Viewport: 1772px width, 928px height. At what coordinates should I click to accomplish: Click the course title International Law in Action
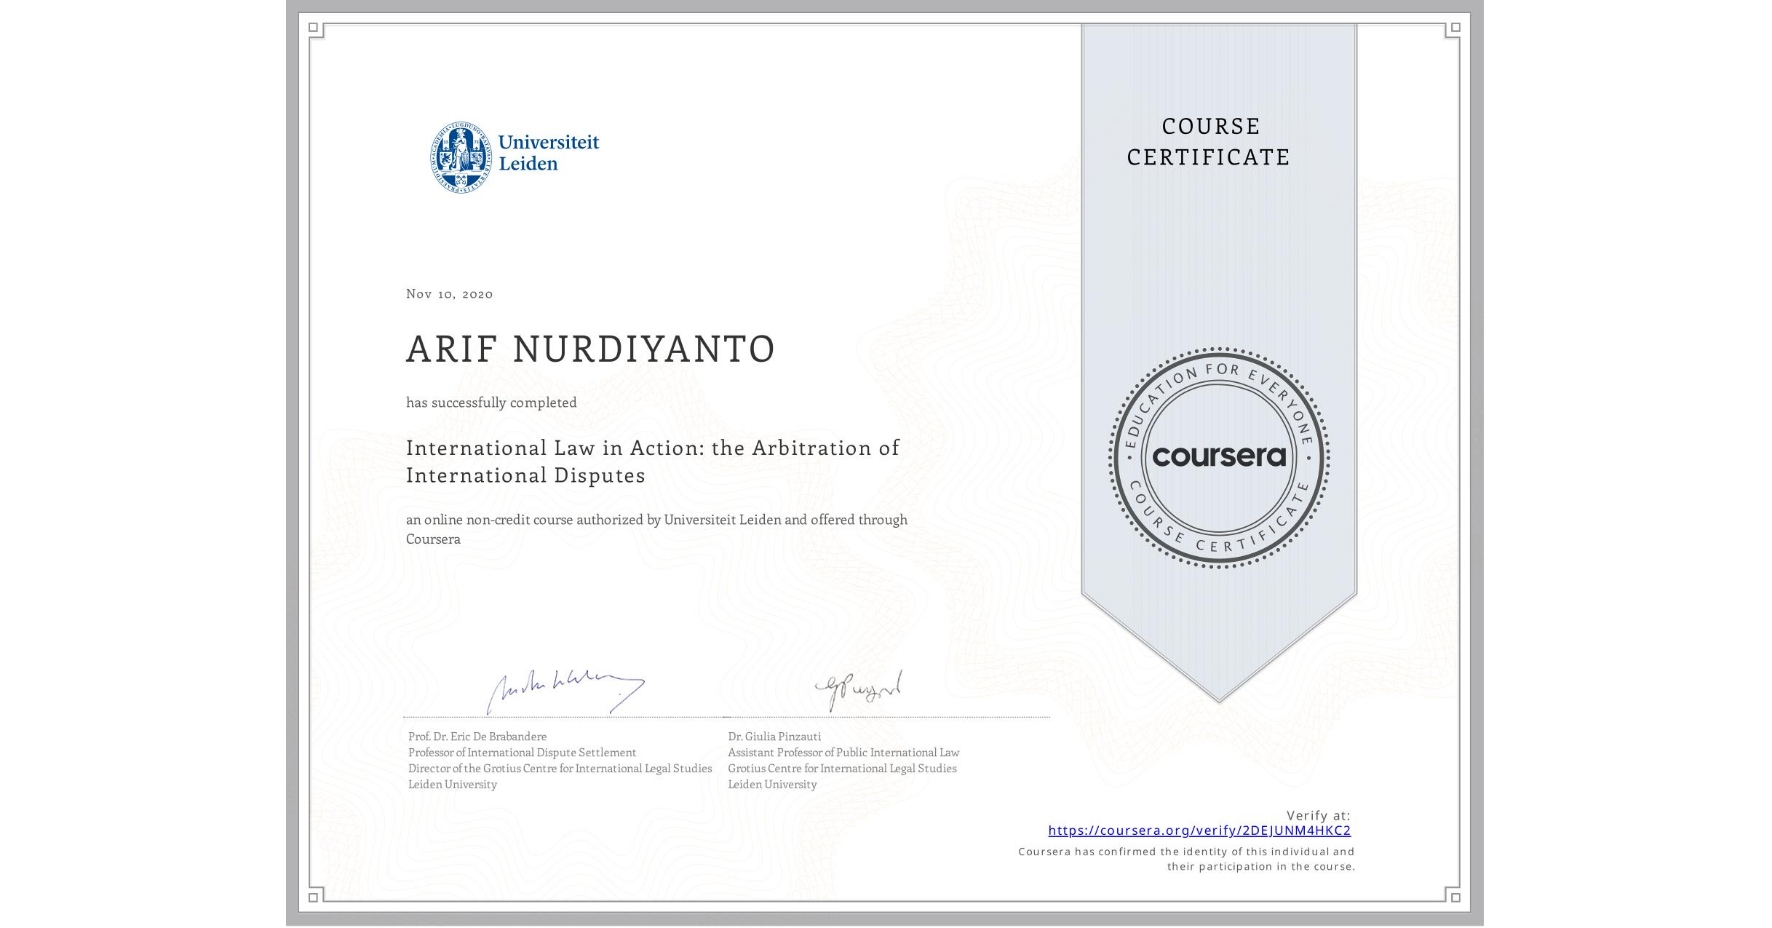click(651, 448)
